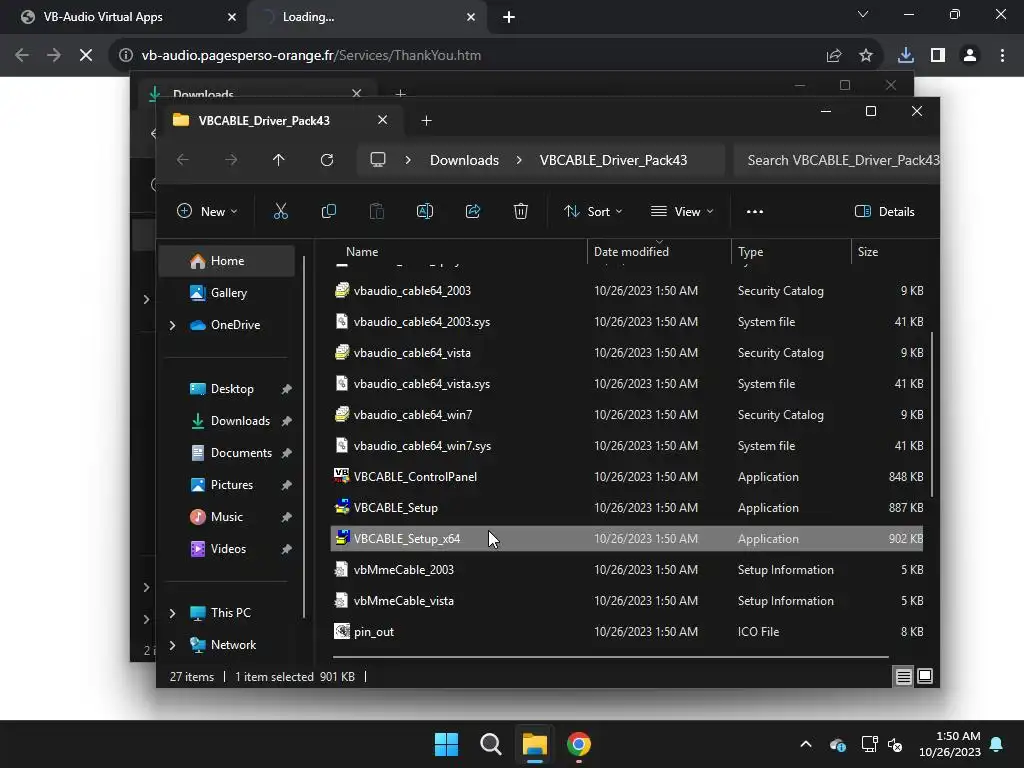Click the Explorer back arrow
Viewport: 1024px width, 768px height.
[183, 159]
